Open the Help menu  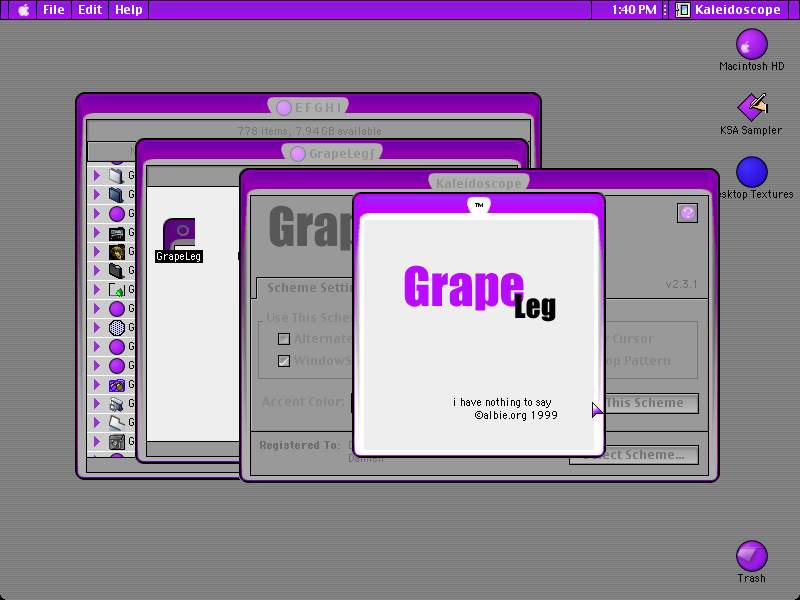[128, 10]
